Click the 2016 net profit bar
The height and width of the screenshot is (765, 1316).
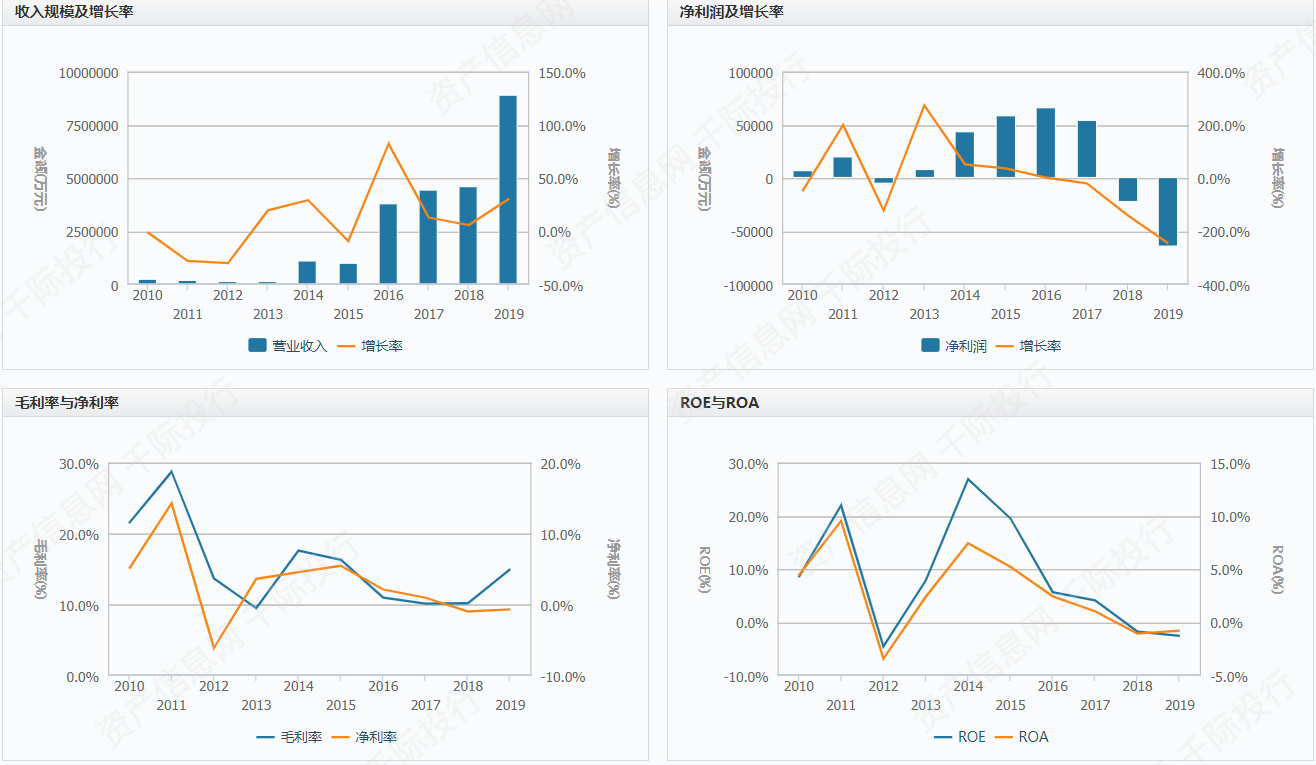(x=1046, y=143)
